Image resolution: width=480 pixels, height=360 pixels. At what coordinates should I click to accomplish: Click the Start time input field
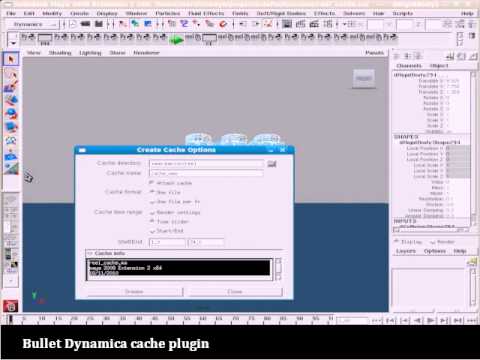click(167, 242)
